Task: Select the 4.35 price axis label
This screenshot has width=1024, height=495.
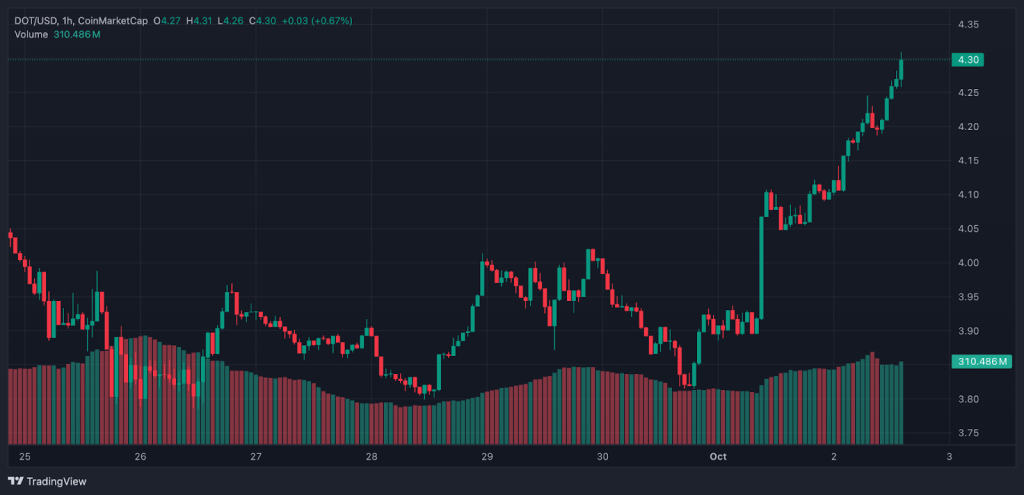Action: [967, 24]
